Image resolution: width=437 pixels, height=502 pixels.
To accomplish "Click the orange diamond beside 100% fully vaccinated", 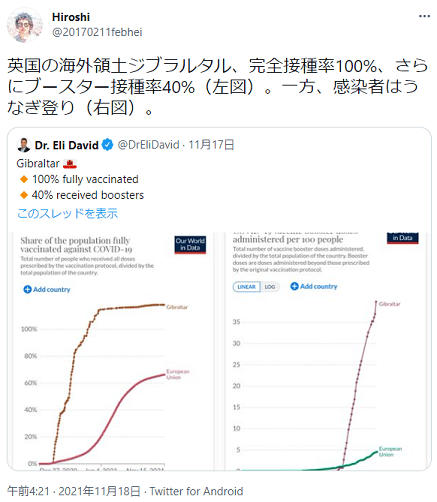I will point(24,179).
